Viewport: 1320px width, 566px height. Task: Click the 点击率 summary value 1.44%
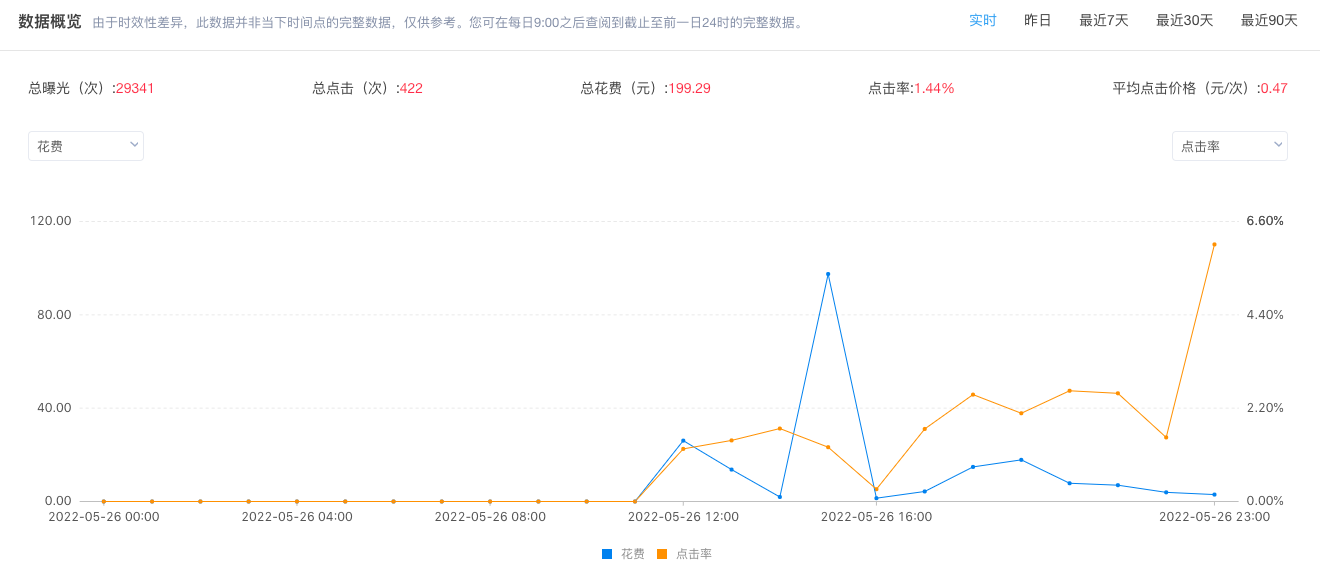[934, 88]
